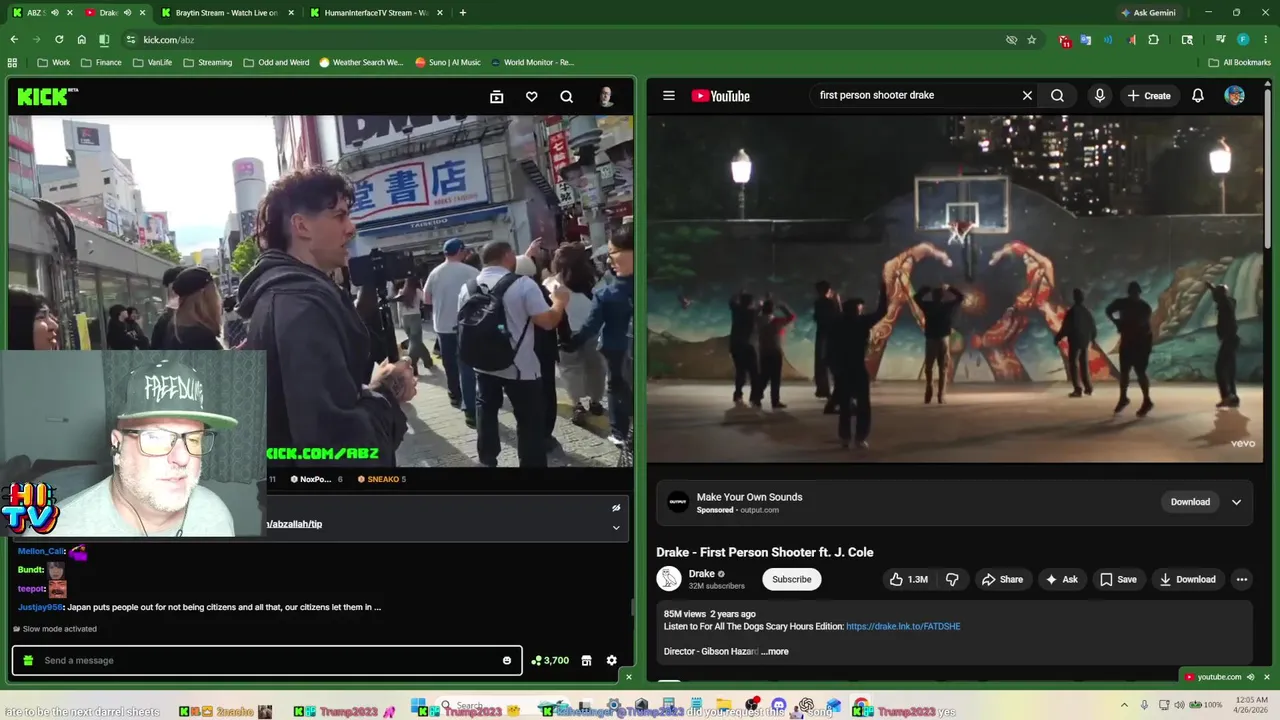Open the HumanInterfaceTV Stream tab
The width and height of the screenshot is (1280, 720).
tap(376, 13)
